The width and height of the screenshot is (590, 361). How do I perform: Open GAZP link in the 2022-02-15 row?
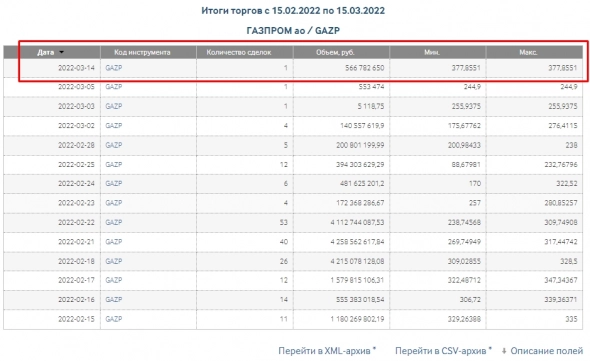point(114,319)
